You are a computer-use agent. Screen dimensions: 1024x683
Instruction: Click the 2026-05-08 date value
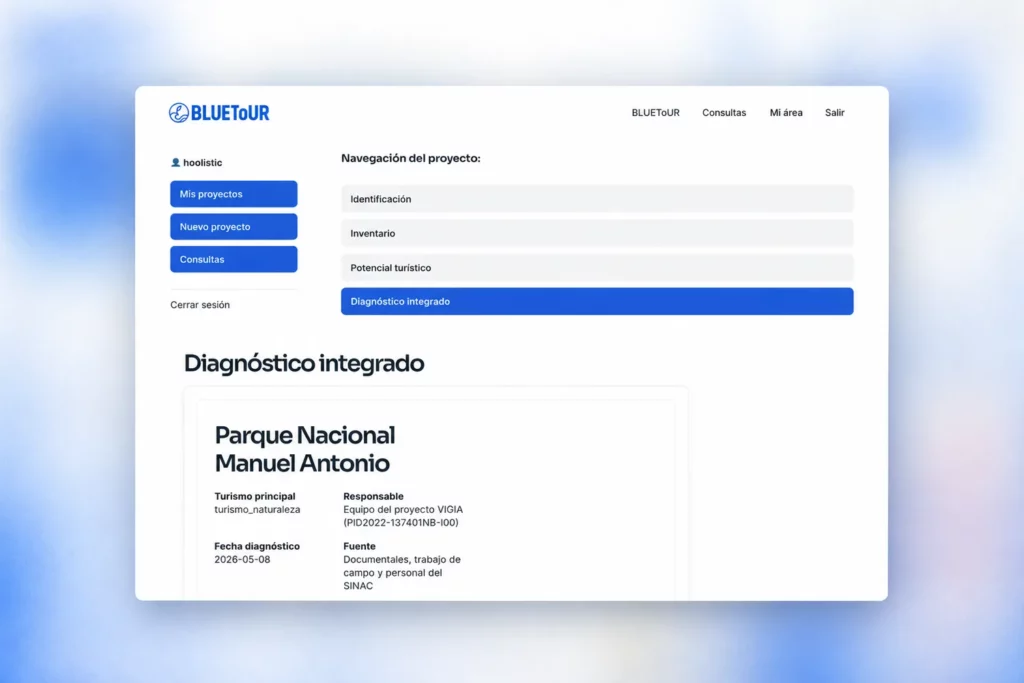tap(242, 560)
